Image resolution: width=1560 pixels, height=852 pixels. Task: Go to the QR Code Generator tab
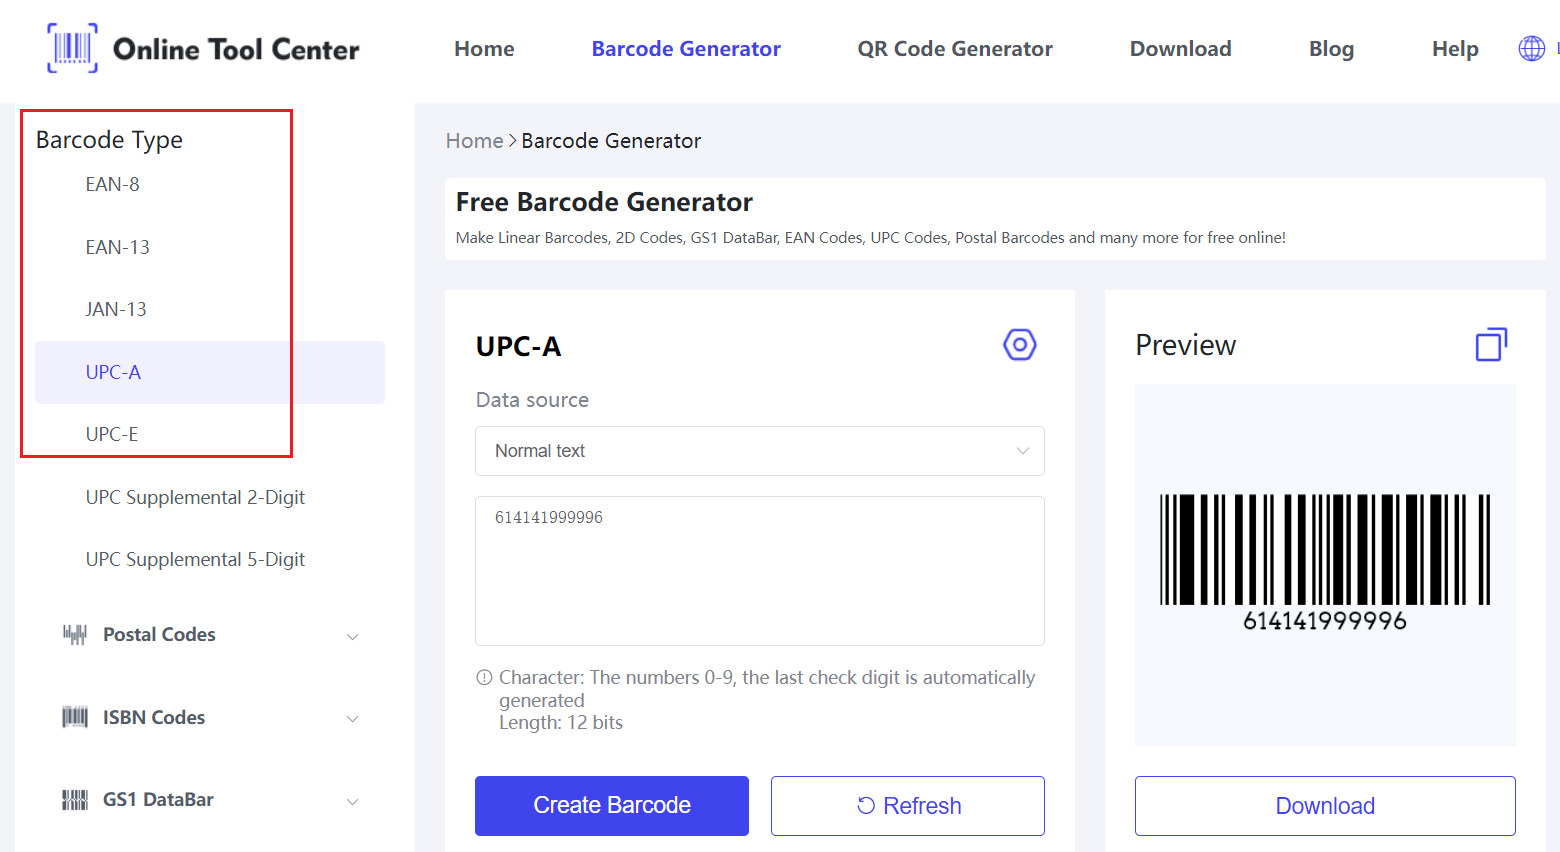(954, 49)
